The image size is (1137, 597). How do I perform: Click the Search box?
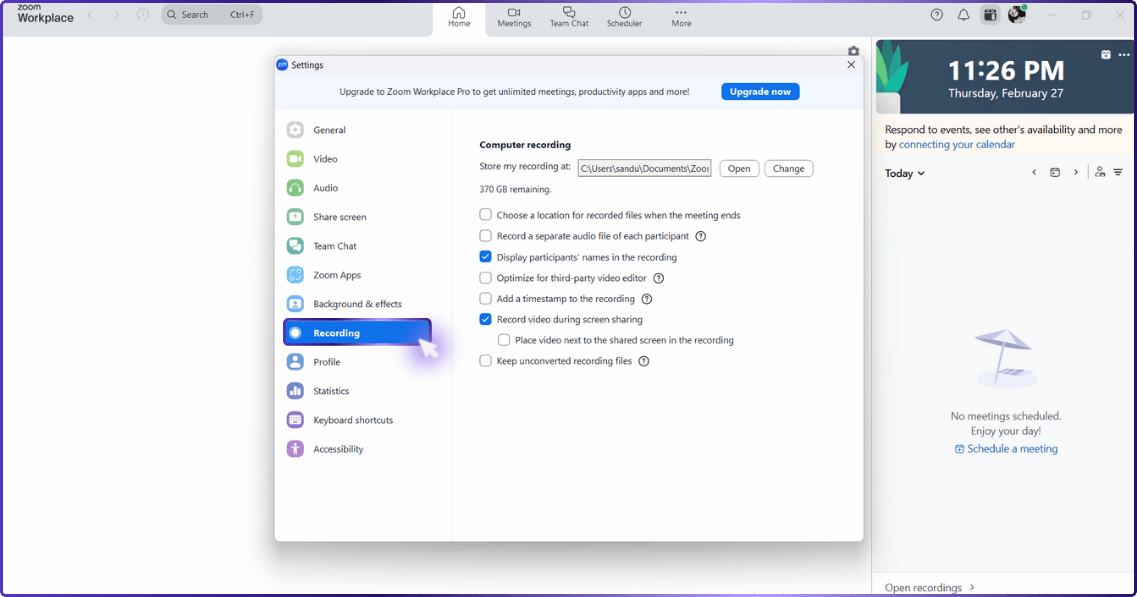click(212, 15)
